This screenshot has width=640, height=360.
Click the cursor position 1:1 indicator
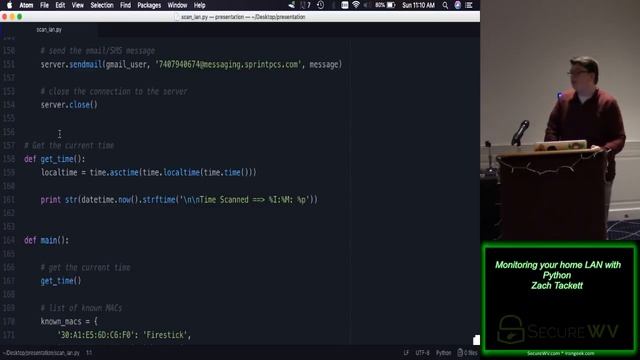(x=89, y=353)
